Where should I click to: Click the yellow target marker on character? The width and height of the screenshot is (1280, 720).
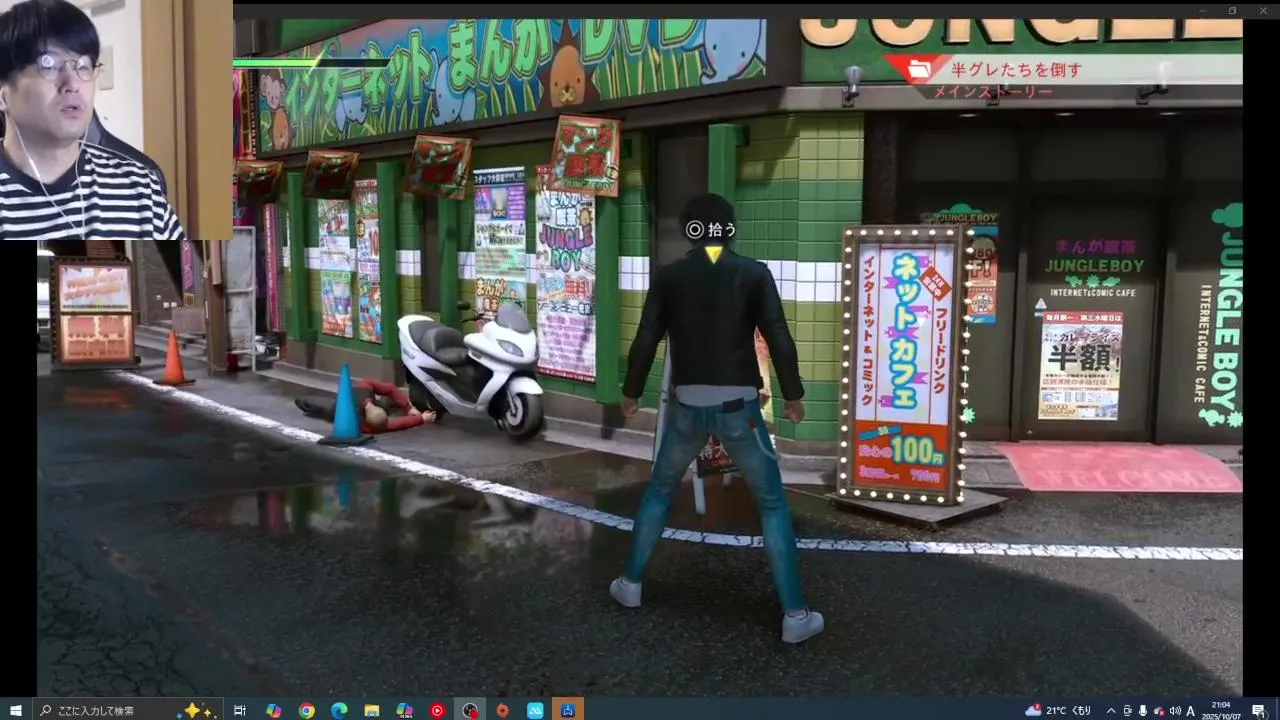point(712,253)
